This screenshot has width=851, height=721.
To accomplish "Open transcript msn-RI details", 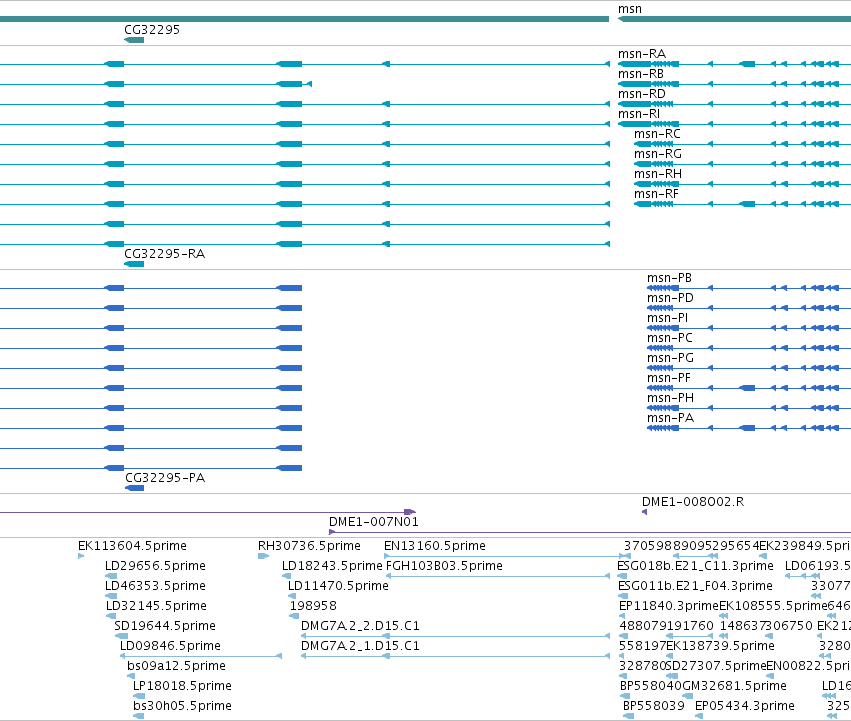I will click(x=639, y=114).
